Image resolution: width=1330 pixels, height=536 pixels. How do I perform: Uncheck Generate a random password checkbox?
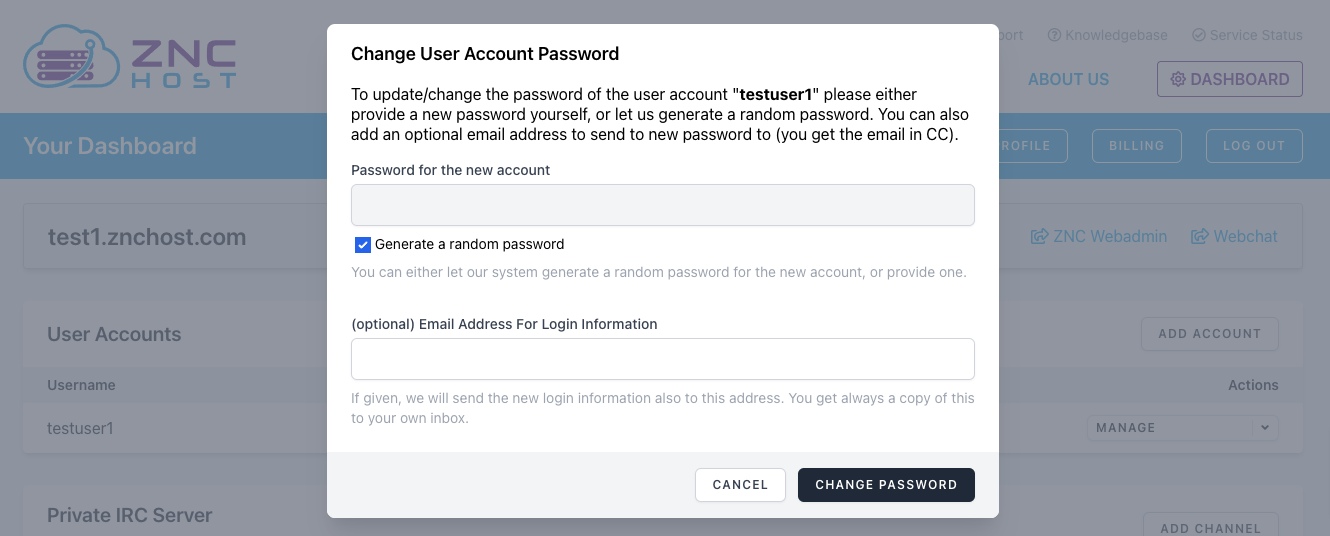[x=363, y=245]
